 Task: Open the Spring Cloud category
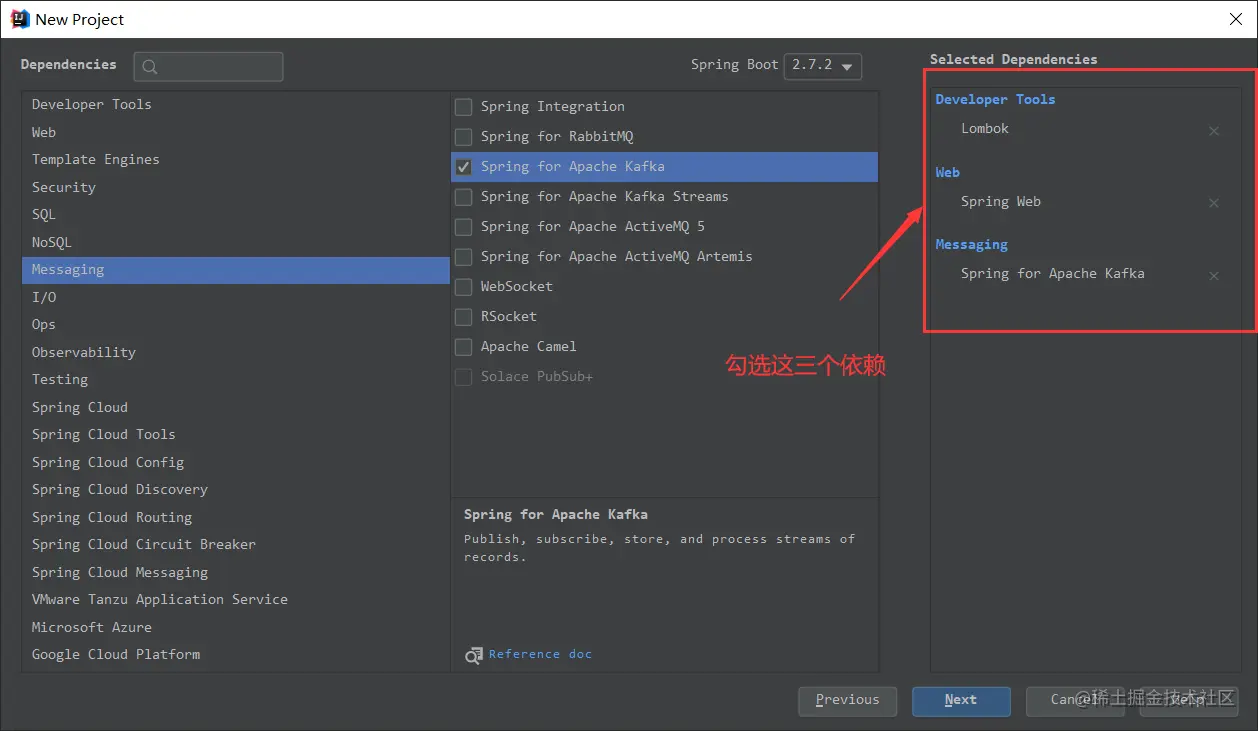click(236, 407)
